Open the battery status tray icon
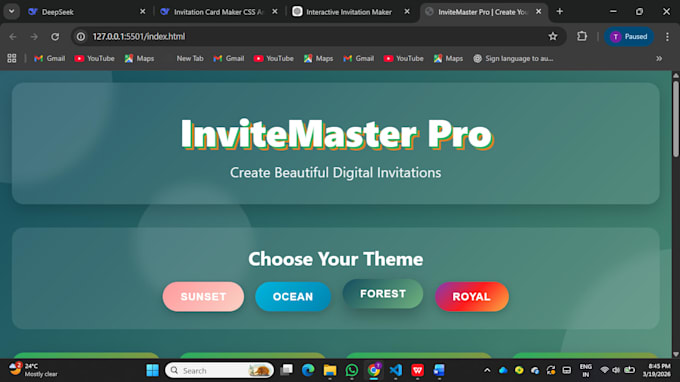Viewport: 680px width, 382px height. click(x=629, y=370)
